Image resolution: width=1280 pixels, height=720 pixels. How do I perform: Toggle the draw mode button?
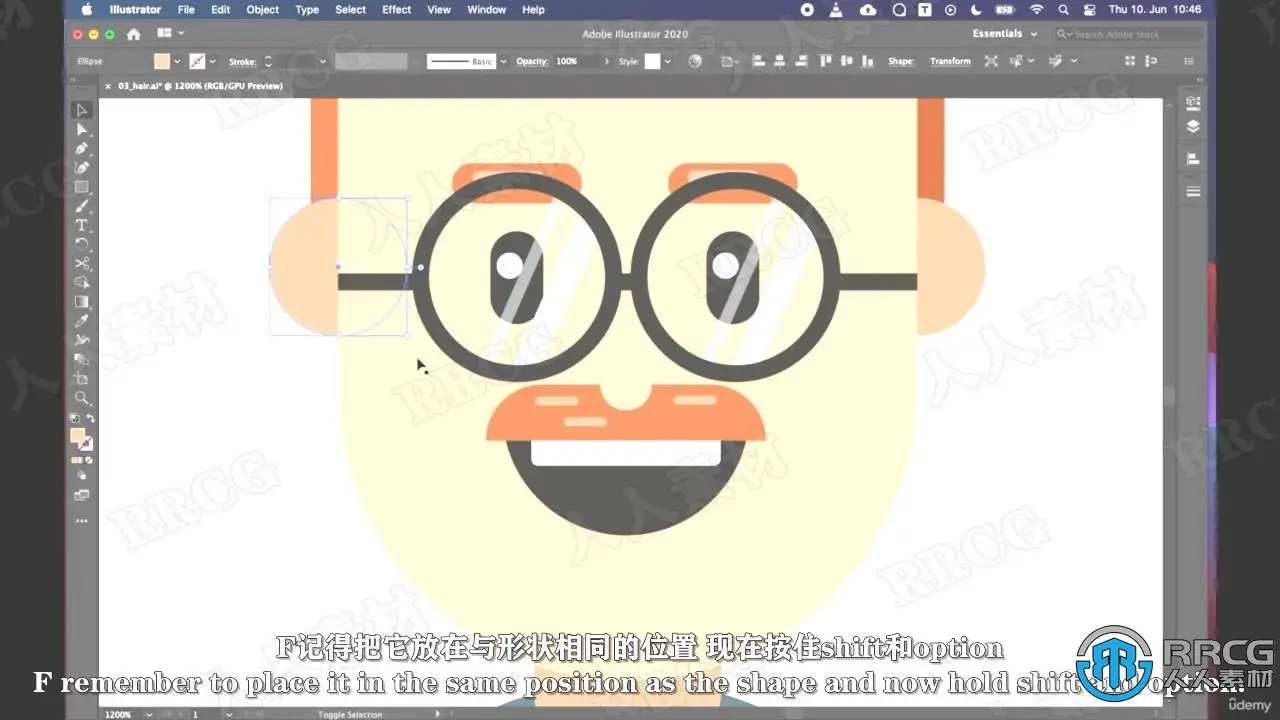pyautogui.click(x=82, y=476)
